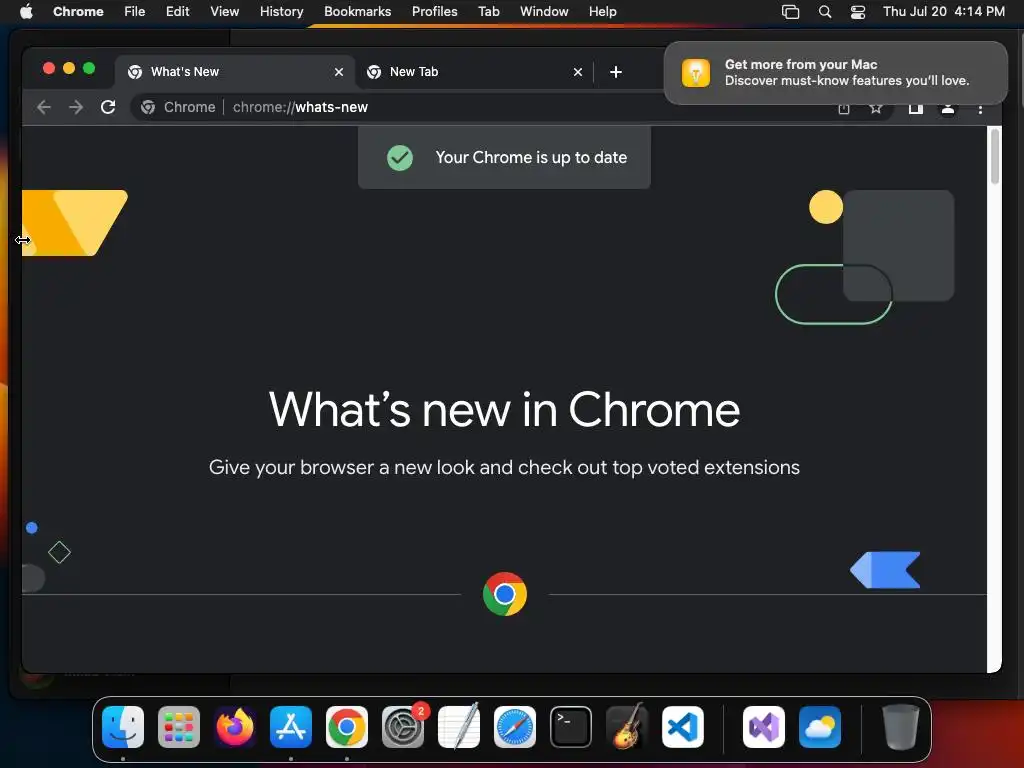Open the Edit menu
The width and height of the screenshot is (1024, 768).
(x=178, y=12)
